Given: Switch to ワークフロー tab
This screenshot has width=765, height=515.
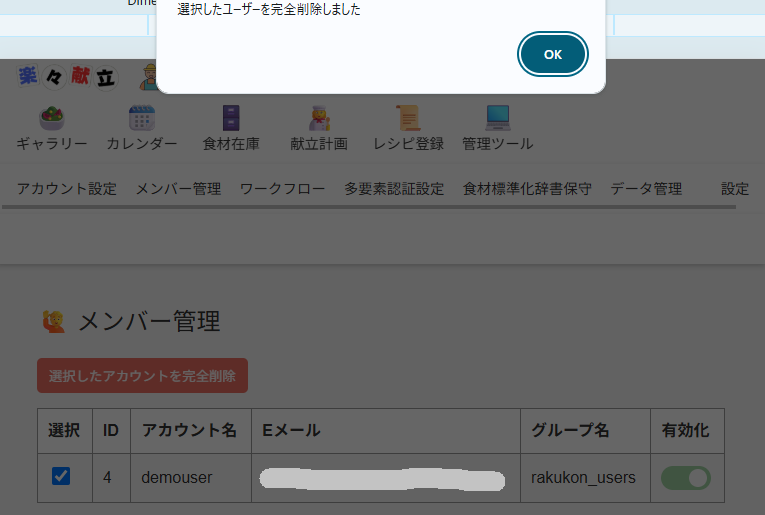Looking at the screenshot, I should pos(282,189).
